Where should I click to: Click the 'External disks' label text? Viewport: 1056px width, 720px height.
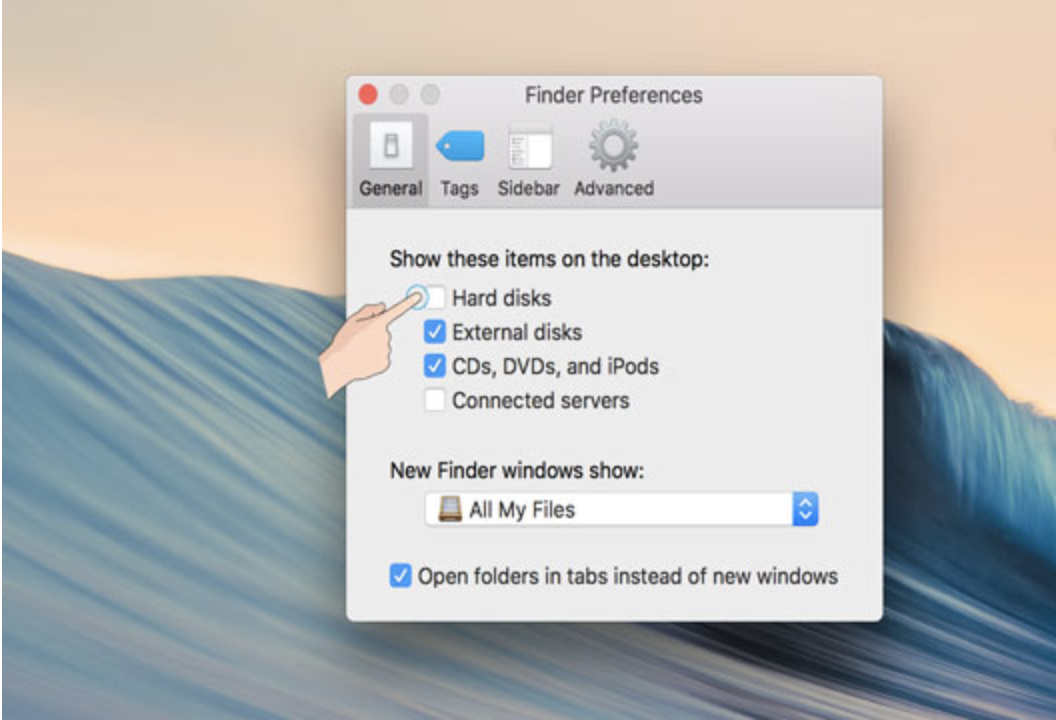click(x=517, y=332)
